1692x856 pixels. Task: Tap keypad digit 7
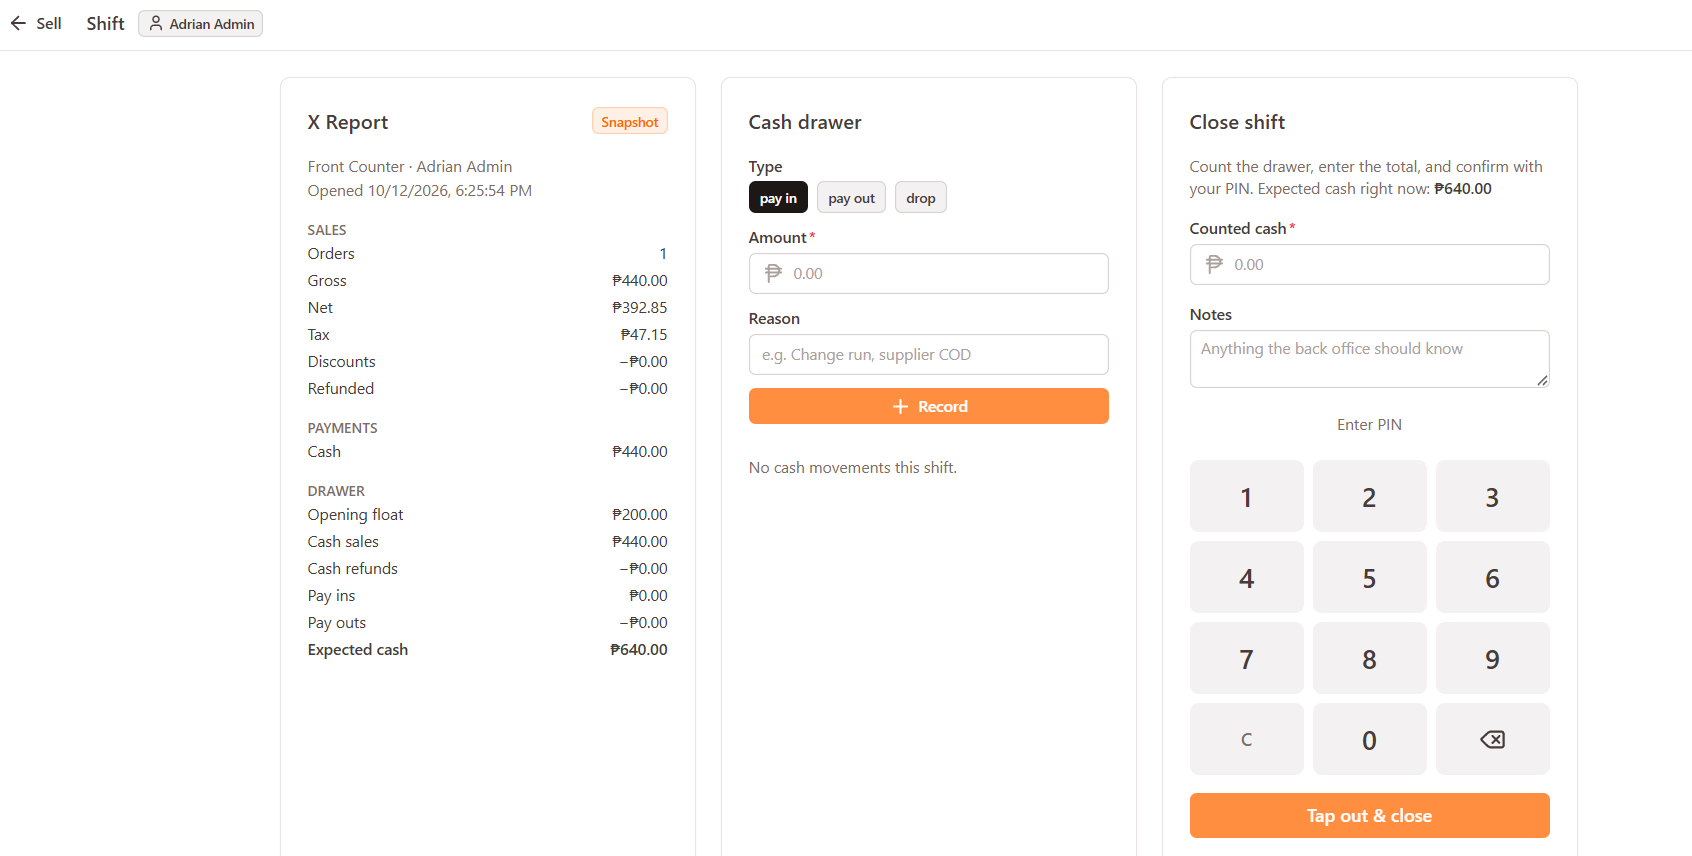(x=1246, y=658)
